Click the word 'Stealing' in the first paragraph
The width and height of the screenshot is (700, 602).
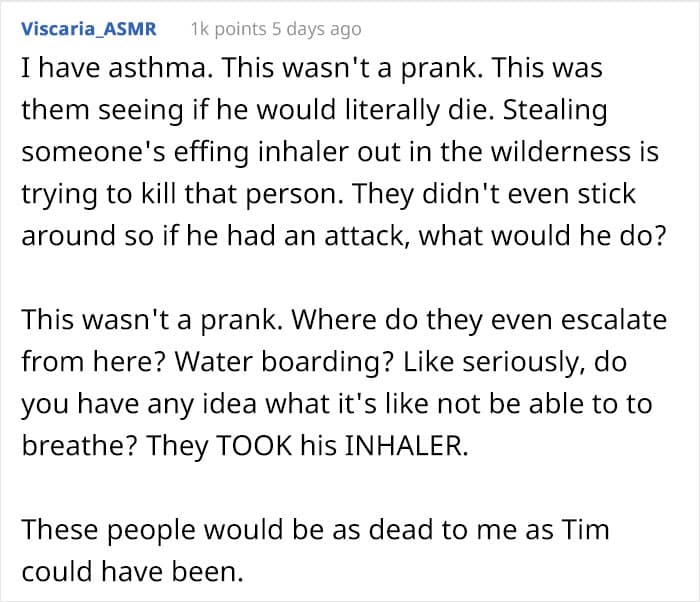[555, 110]
